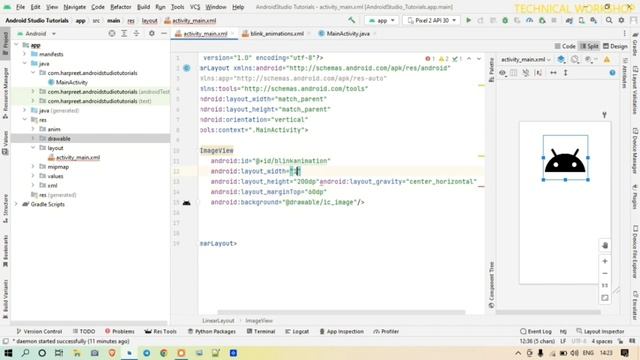Screen dimensions: 640x360
Task: Open IDE settings gear in main toolbar
Action: [621, 20]
